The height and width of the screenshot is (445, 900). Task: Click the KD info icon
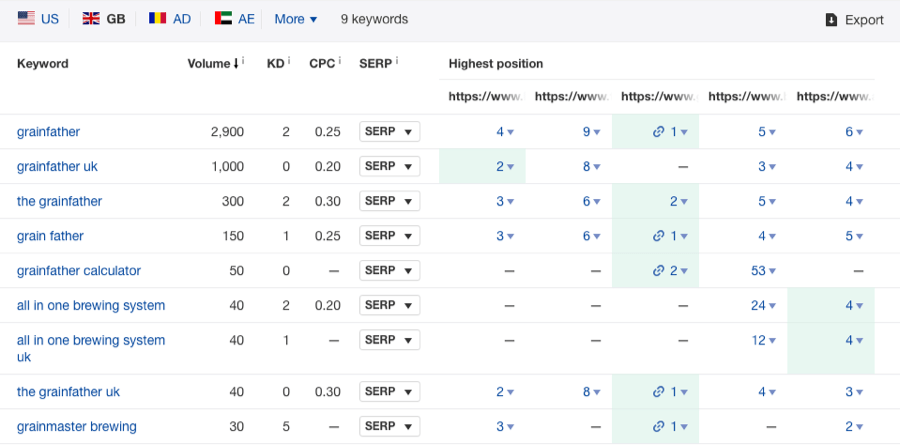coord(289,62)
